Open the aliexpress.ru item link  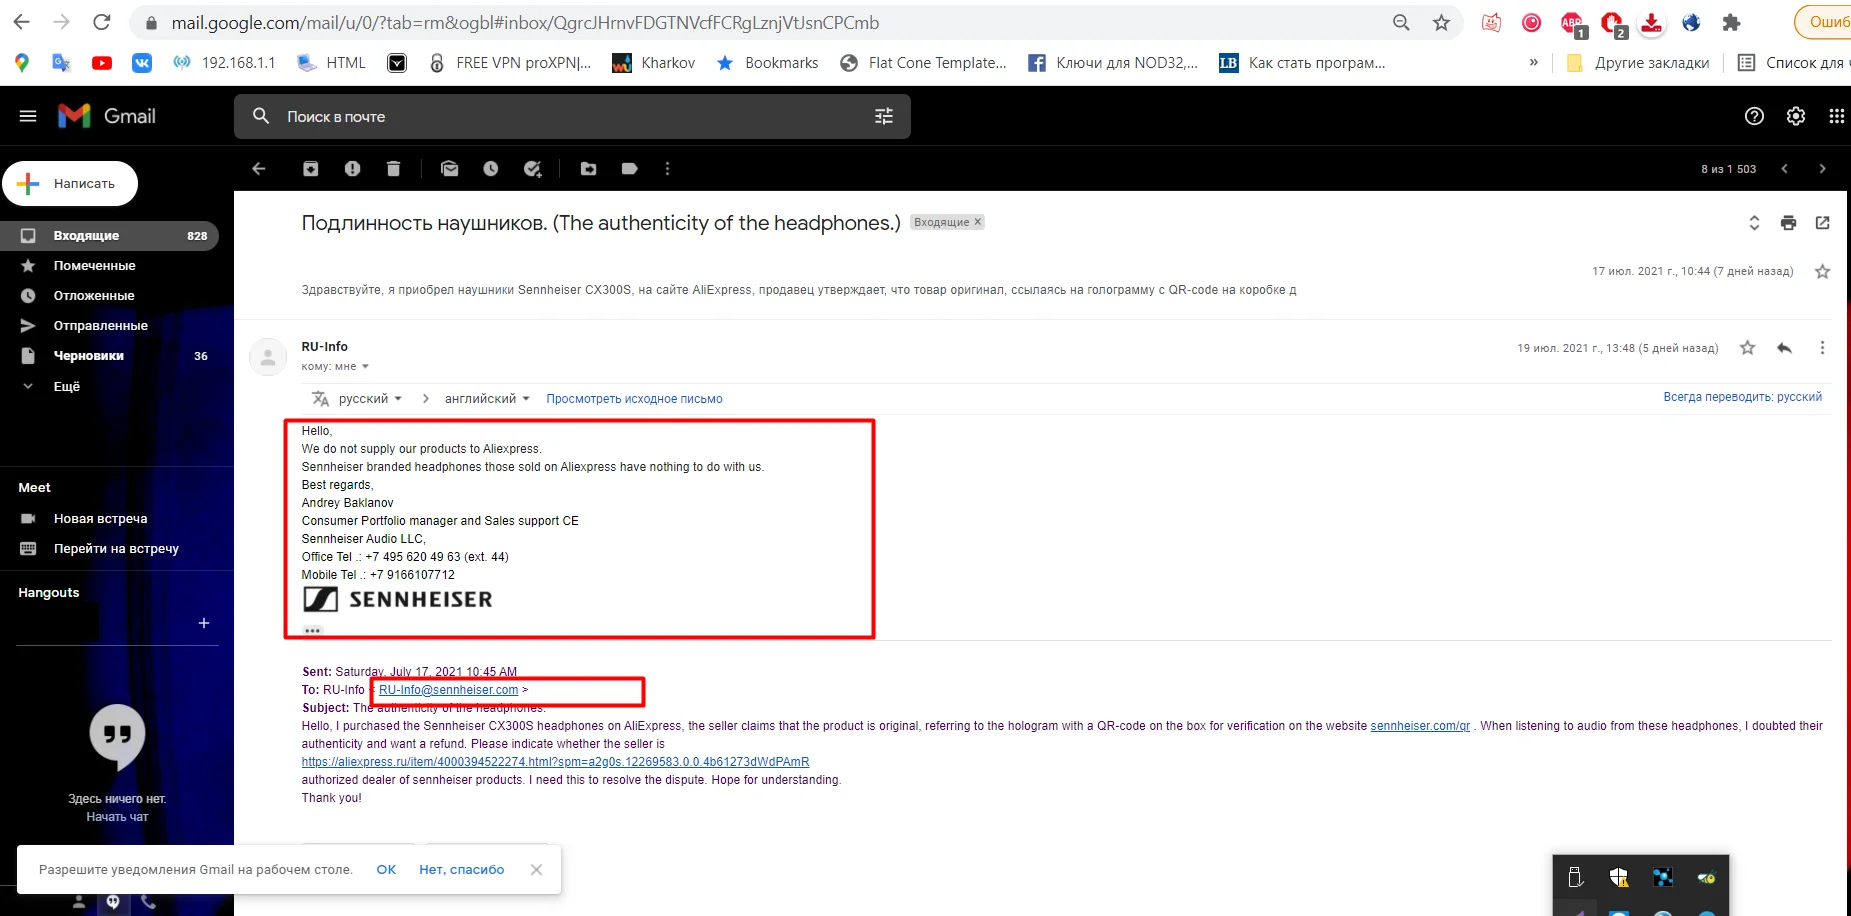555,762
